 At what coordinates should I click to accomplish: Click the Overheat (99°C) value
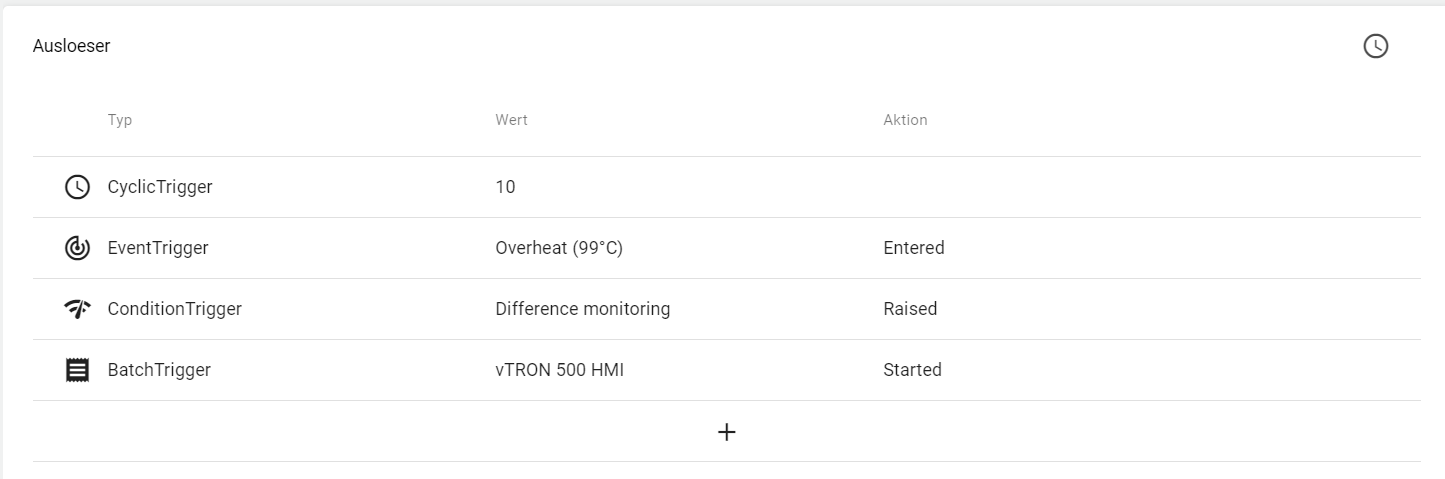(559, 248)
